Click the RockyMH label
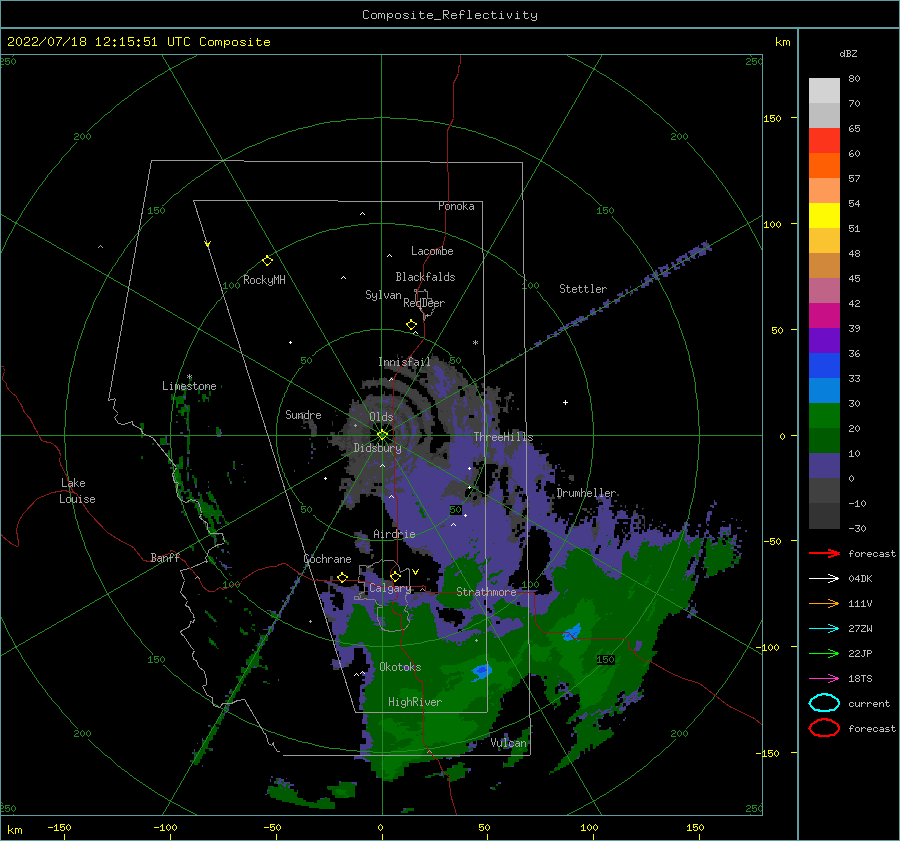The width and height of the screenshot is (900, 841). tap(264, 280)
